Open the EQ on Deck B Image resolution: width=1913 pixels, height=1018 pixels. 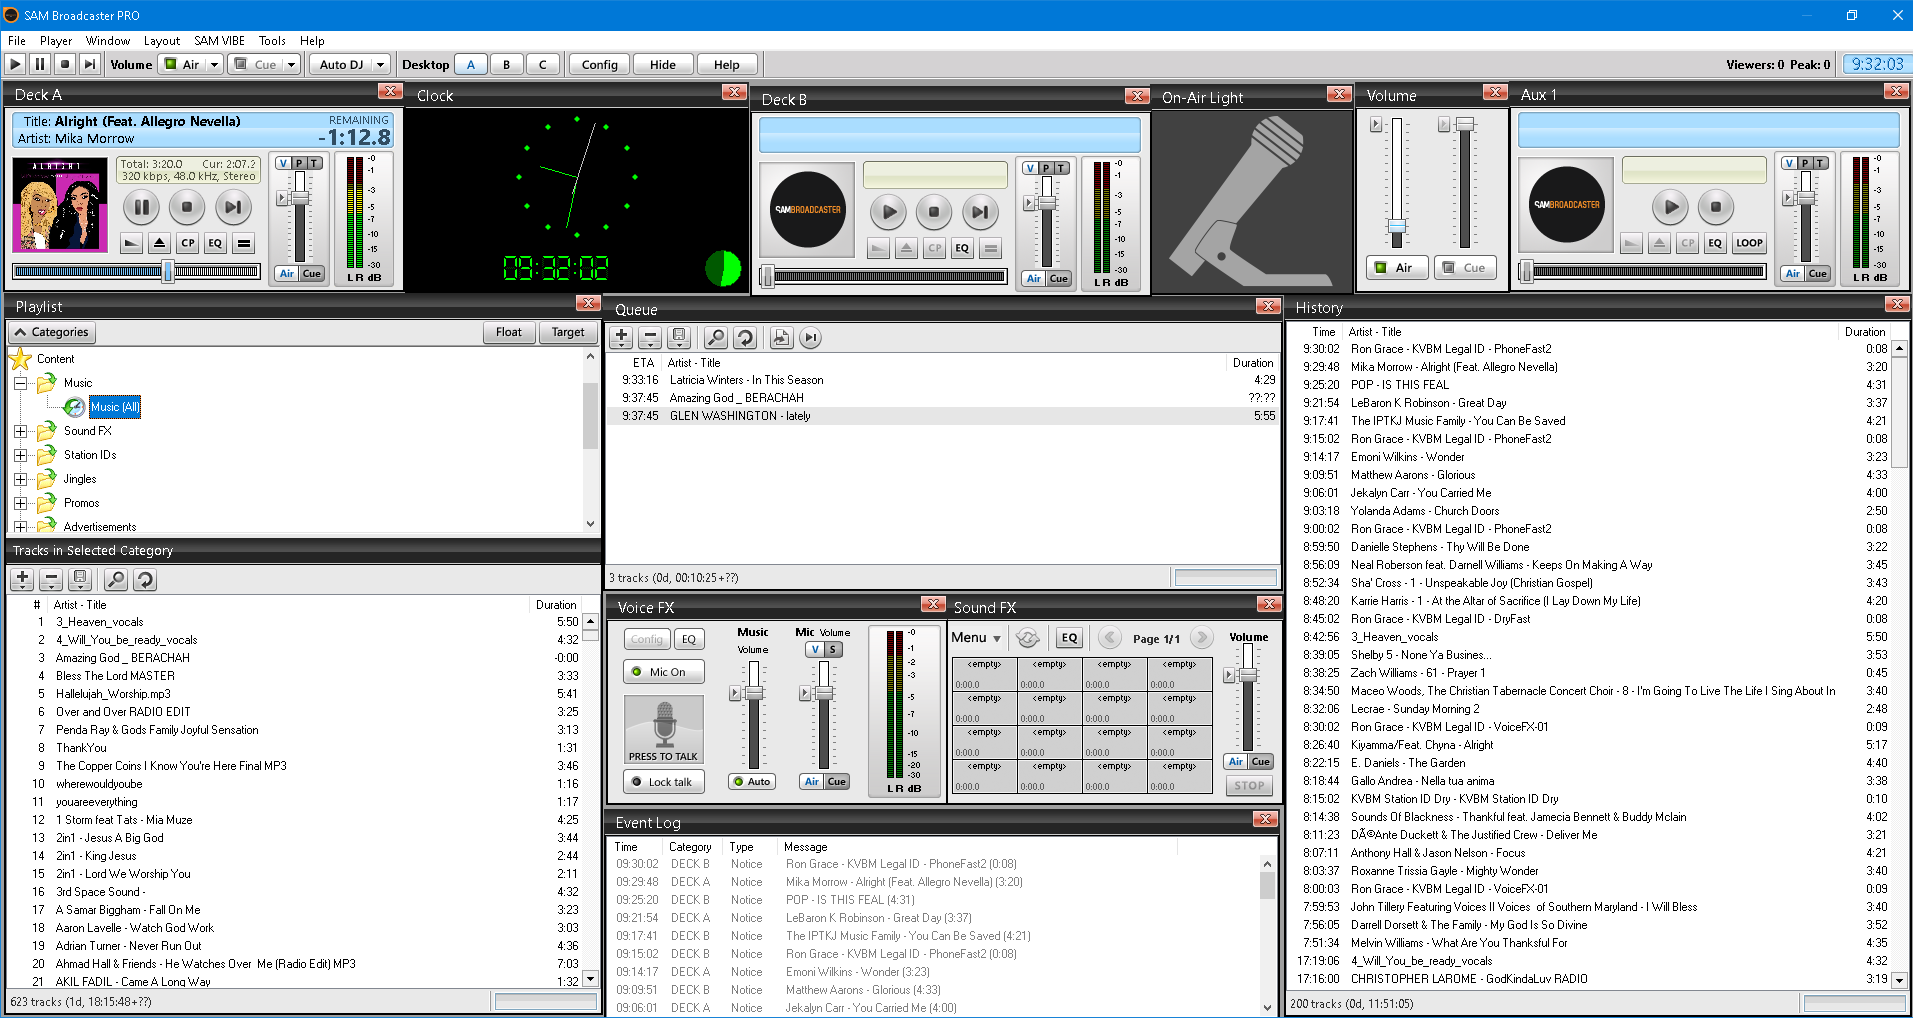click(x=962, y=248)
